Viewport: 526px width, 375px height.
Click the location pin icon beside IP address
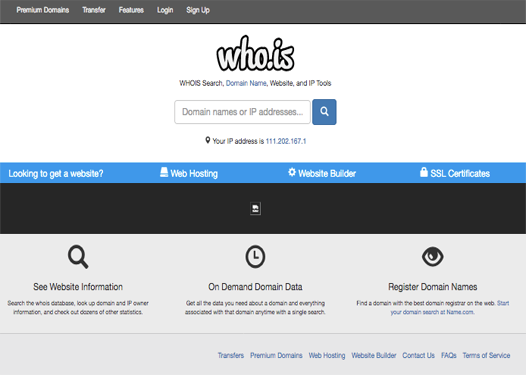pos(208,141)
